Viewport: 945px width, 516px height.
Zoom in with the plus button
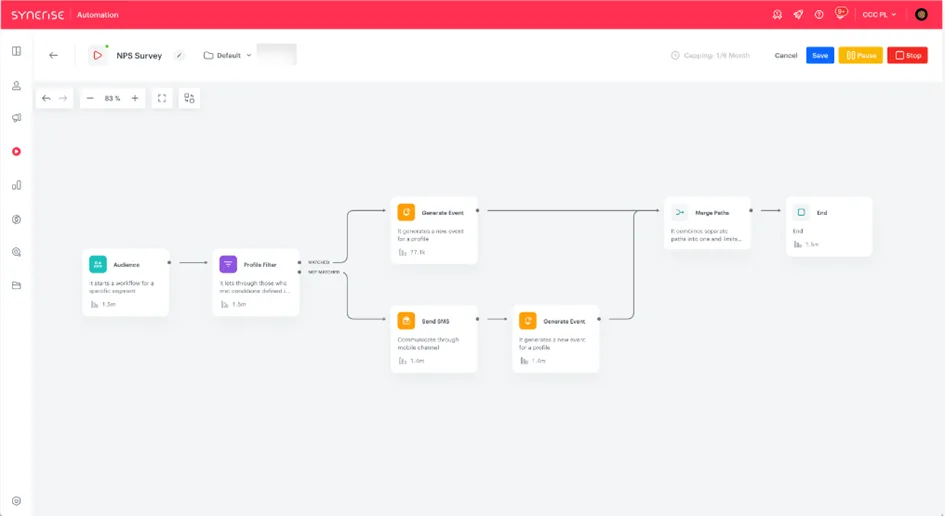pyautogui.click(x=135, y=98)
